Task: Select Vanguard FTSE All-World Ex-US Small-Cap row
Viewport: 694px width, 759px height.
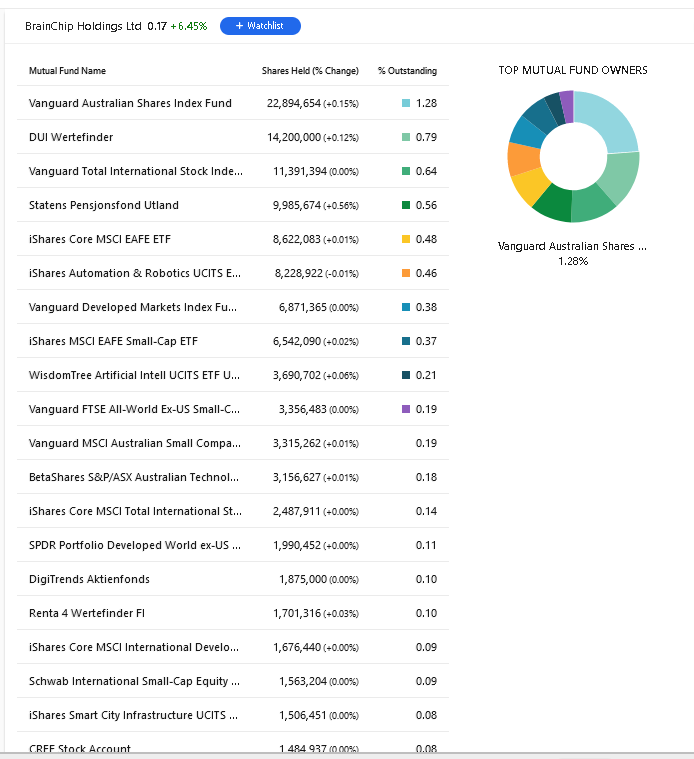Action: 233,409
